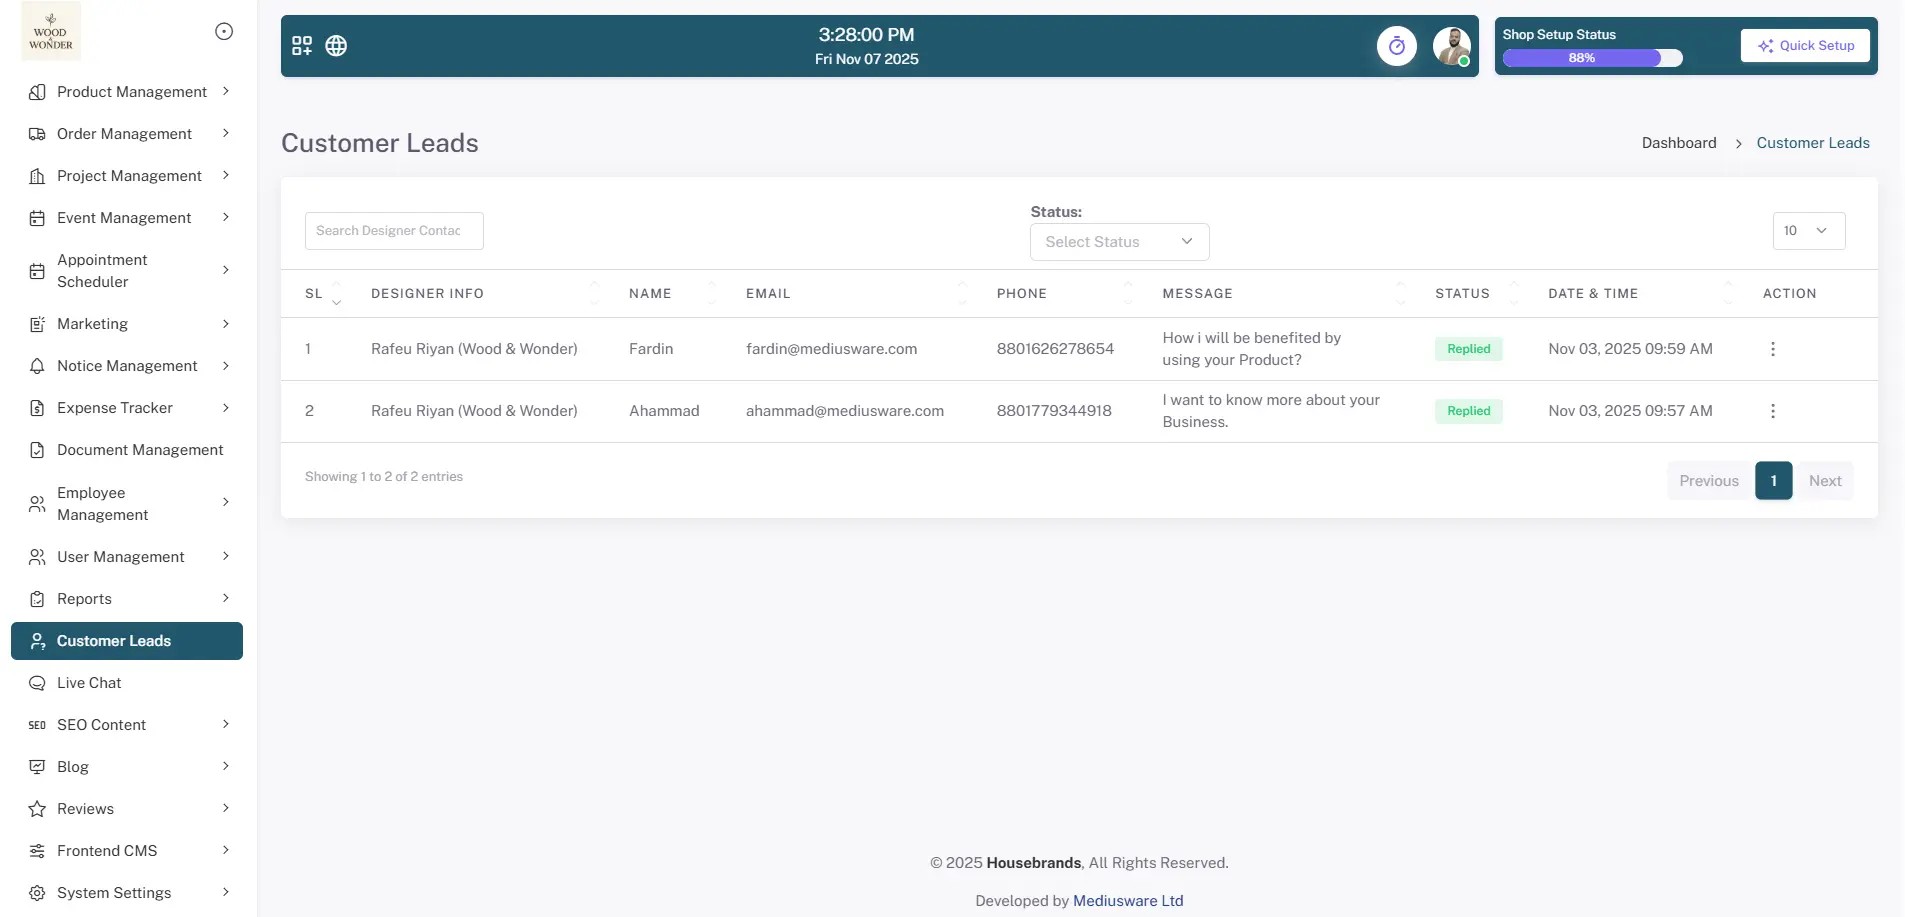Change entries per page via the 10 dropdown
The width and height of the screenshot is (1905, 917).
(1808, 230)
